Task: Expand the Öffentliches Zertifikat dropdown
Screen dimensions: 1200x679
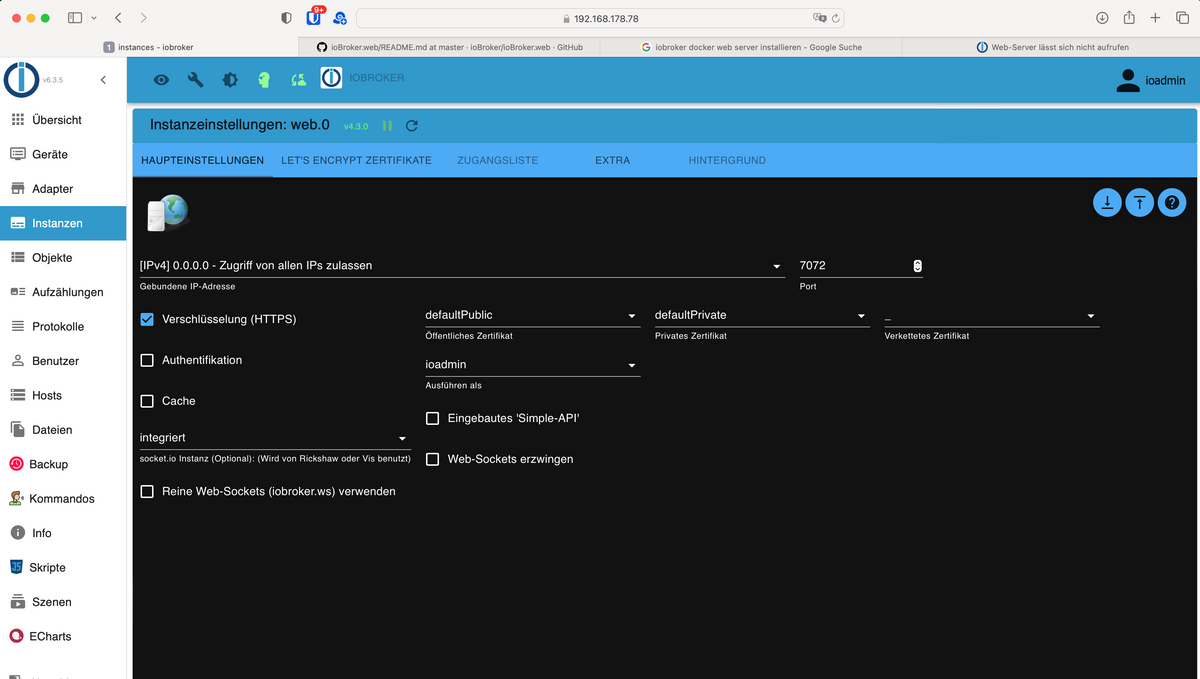Action: pyautogui.click(x=531, y=316)
